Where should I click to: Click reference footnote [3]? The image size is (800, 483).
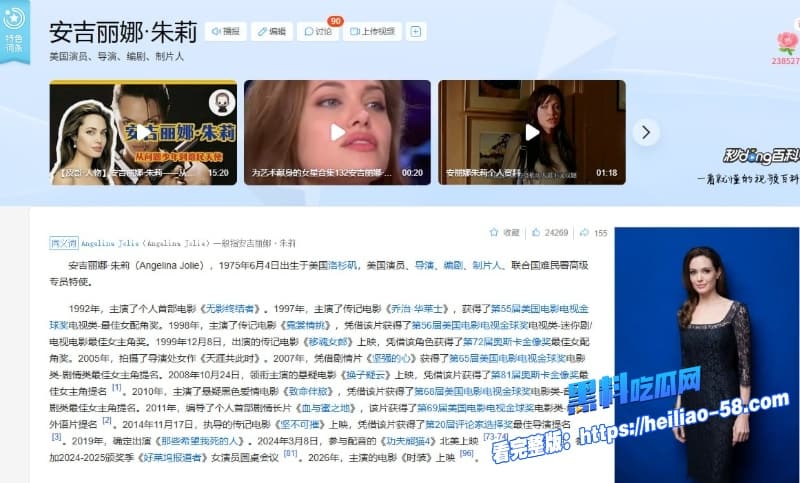click(x=56, y=437)
